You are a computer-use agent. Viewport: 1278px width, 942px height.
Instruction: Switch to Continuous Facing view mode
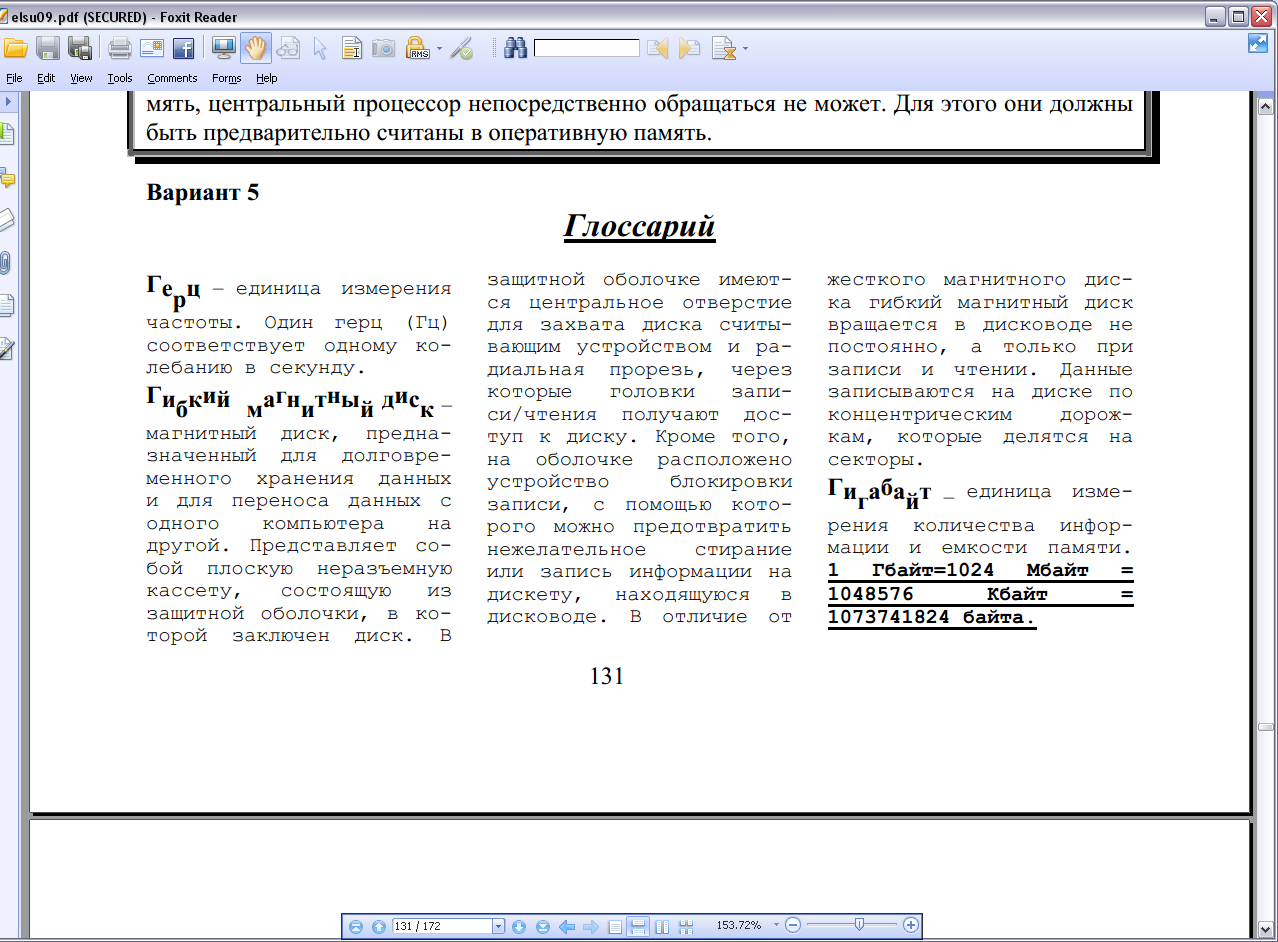(686, 927)
